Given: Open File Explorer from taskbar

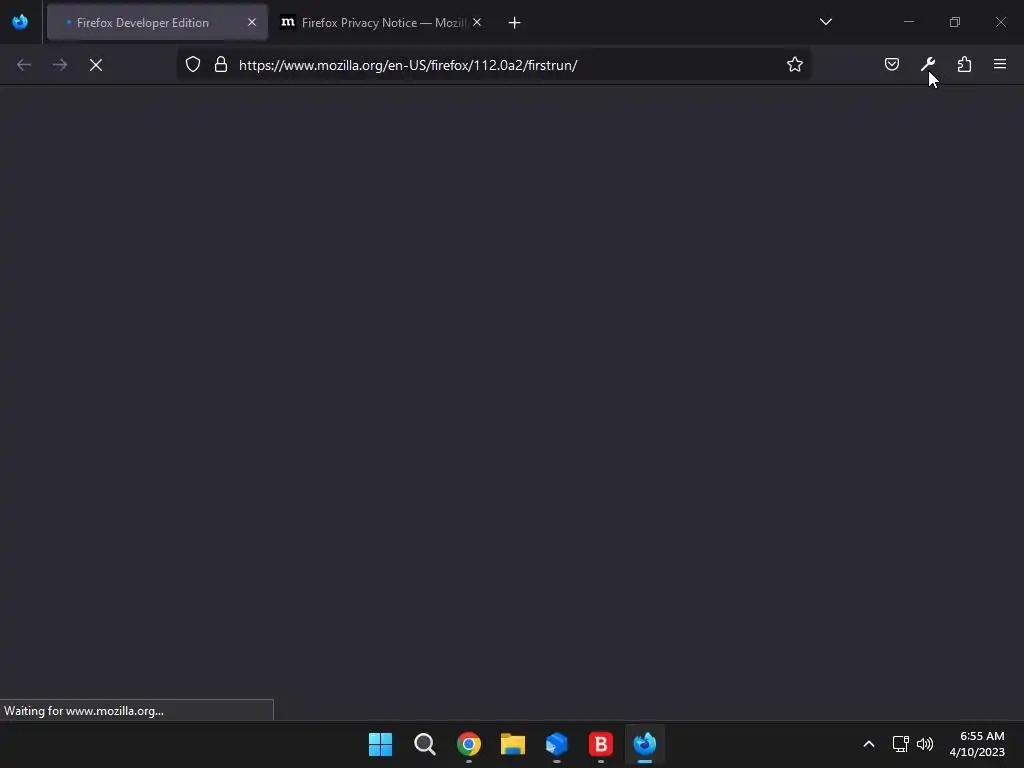Looking at the screenshot, I should click(x=513, y=744).
